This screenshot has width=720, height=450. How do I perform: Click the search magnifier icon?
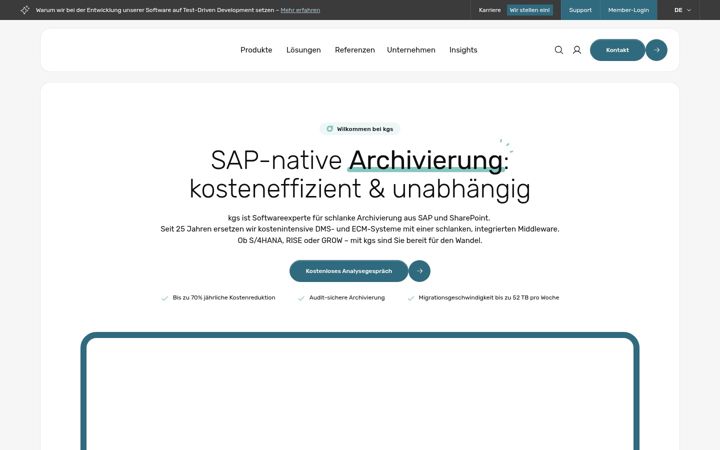[x=558, y=50]
